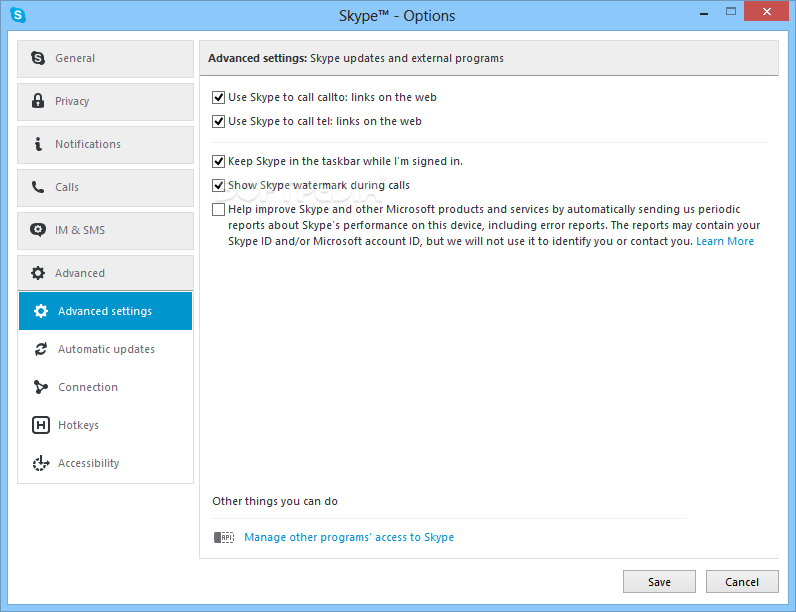Click the Automatic updates refresh icon
This screenshot has width=796, height=612.
41,349
